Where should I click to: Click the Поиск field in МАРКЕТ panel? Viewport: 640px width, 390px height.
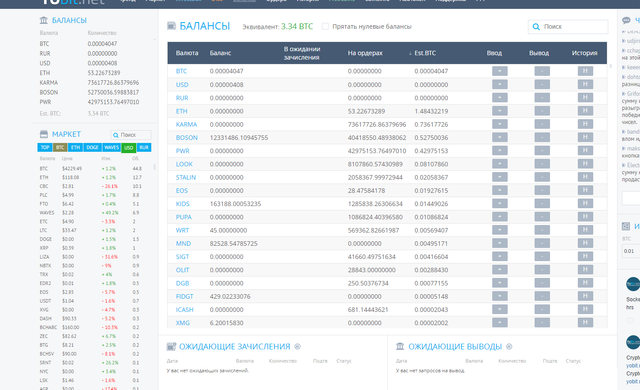[131, 135]
